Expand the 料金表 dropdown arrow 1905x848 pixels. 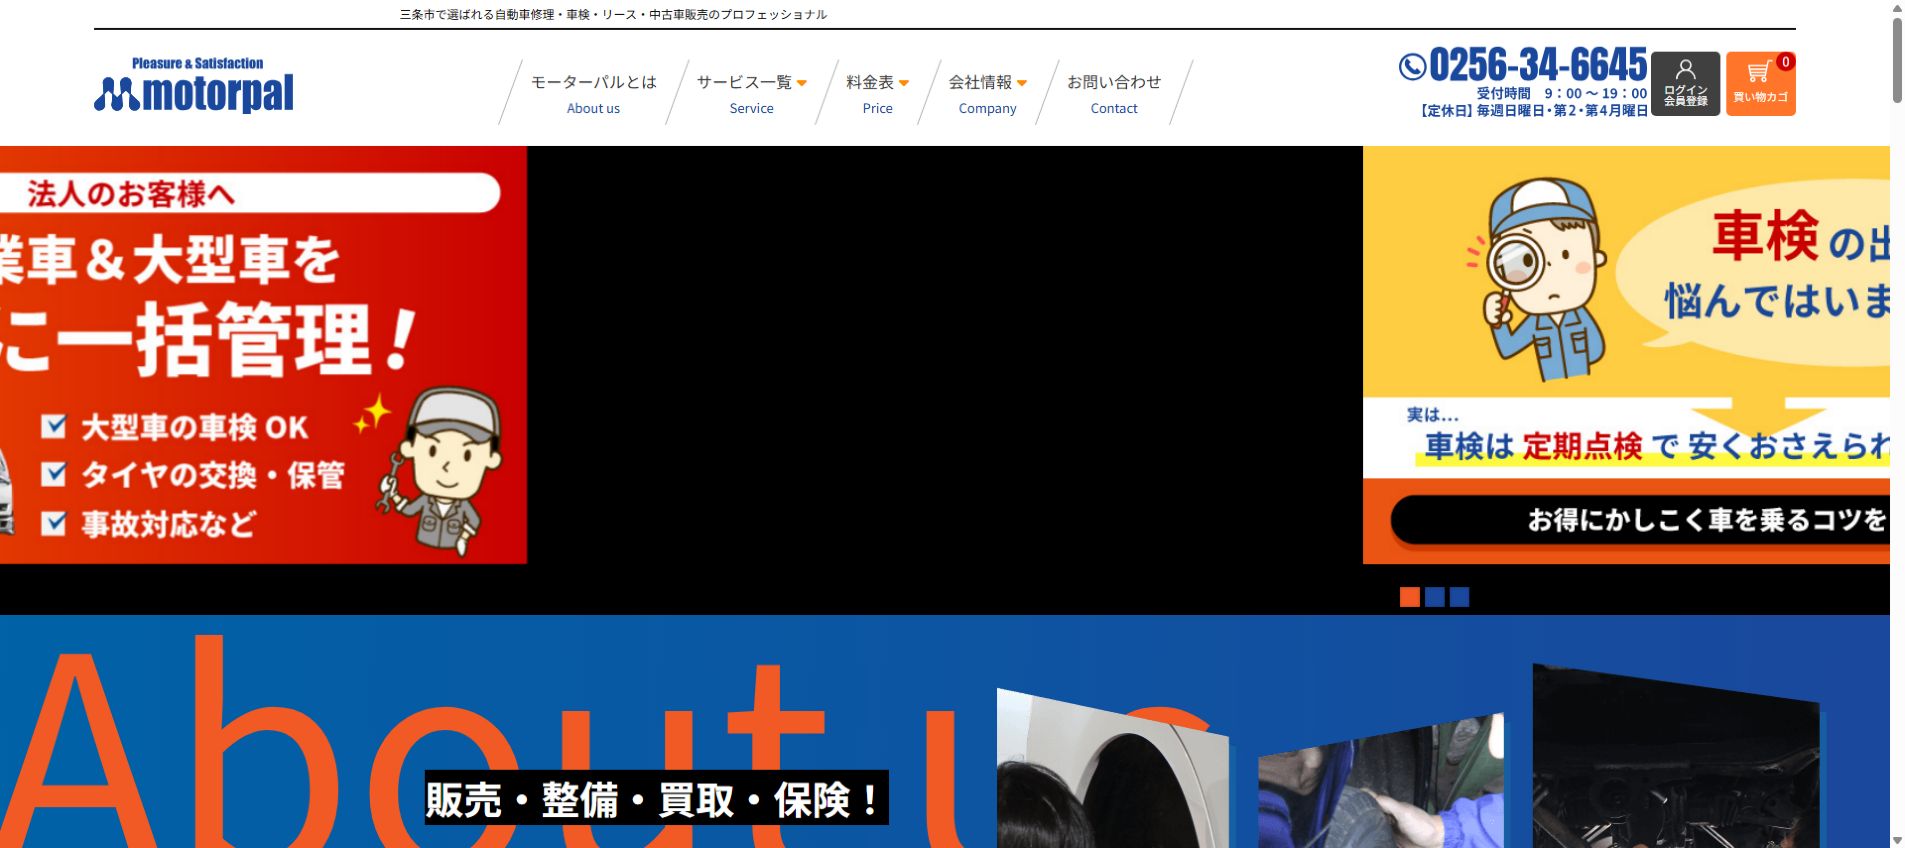904,83
